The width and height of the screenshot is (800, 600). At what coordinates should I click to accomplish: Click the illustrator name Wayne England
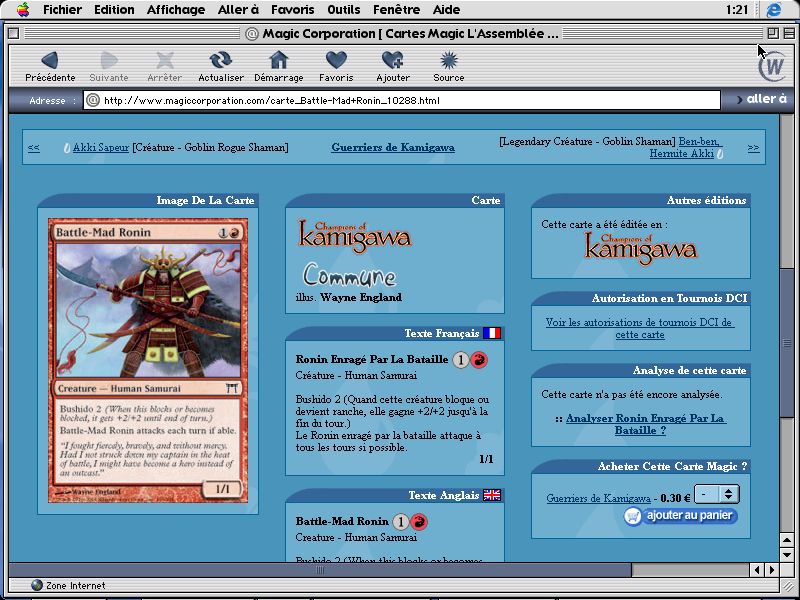click(x=361, y=297)
